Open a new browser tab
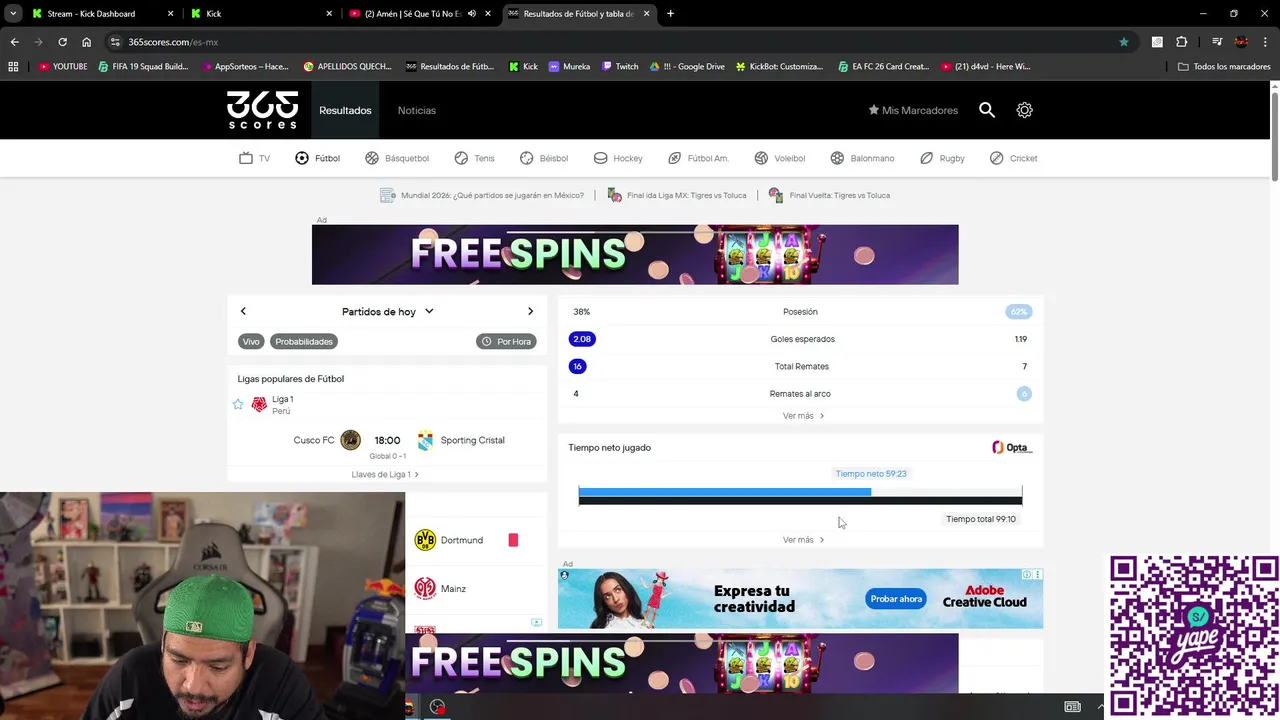 670,14
